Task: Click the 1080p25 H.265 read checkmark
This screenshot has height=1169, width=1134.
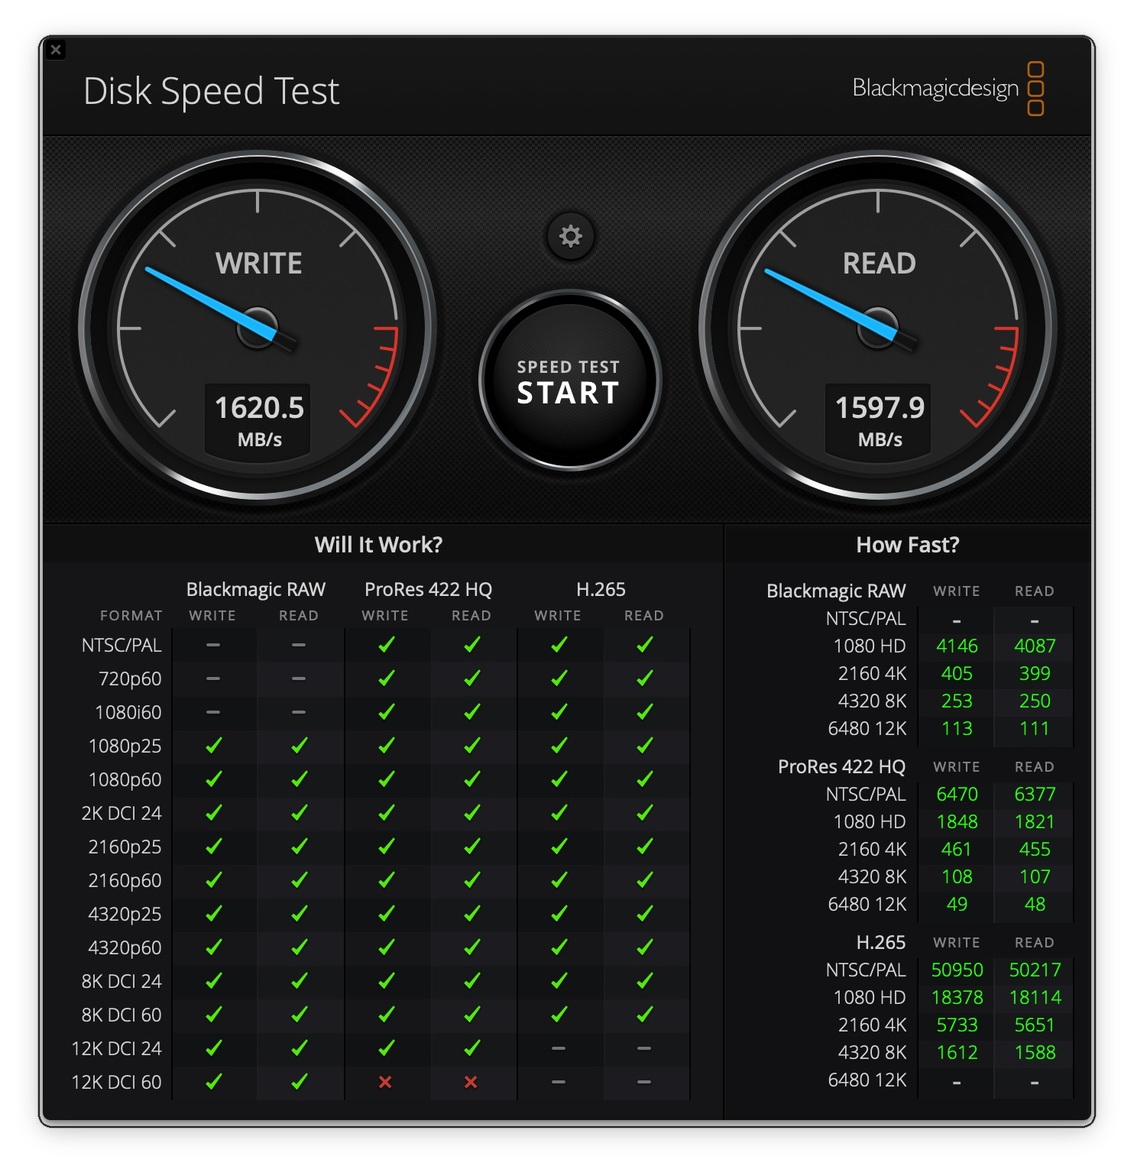Action: click(644, 745)
